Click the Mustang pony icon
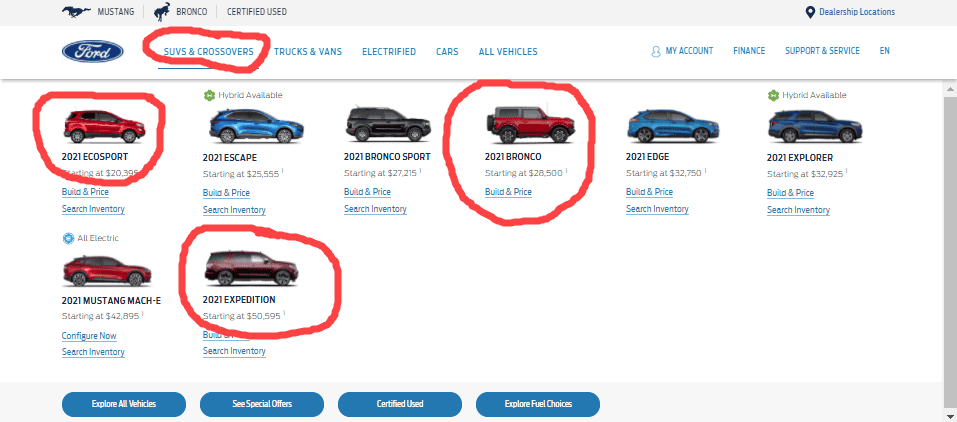 [76, 12]
